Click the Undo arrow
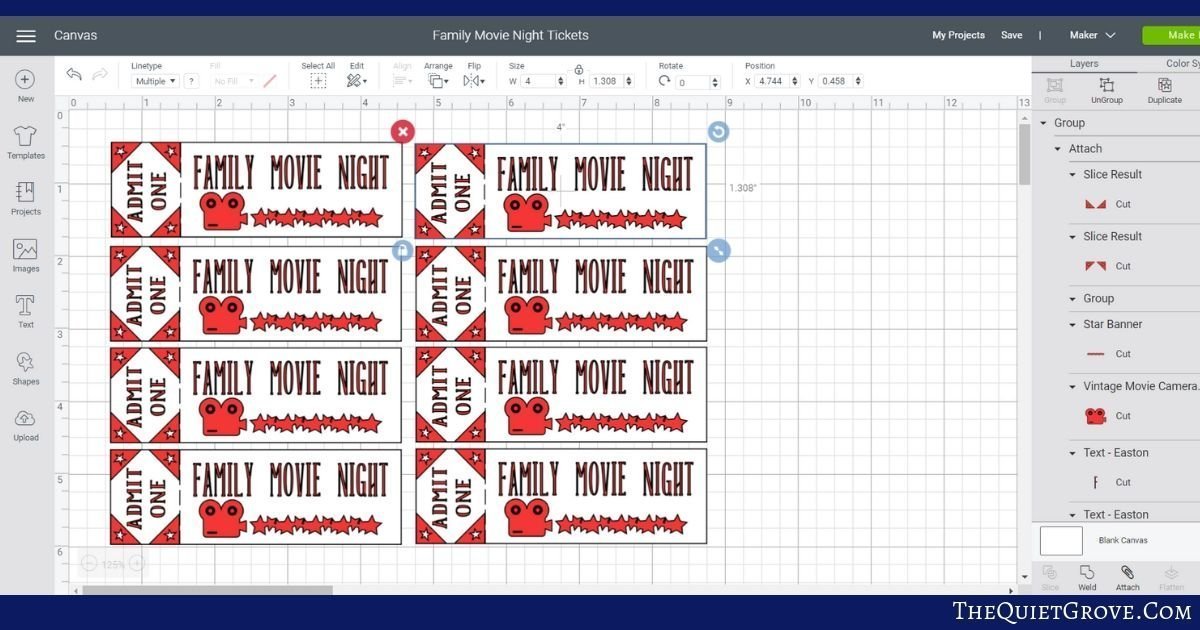This screenshot has height=630, width=1200. coord(74,74)
